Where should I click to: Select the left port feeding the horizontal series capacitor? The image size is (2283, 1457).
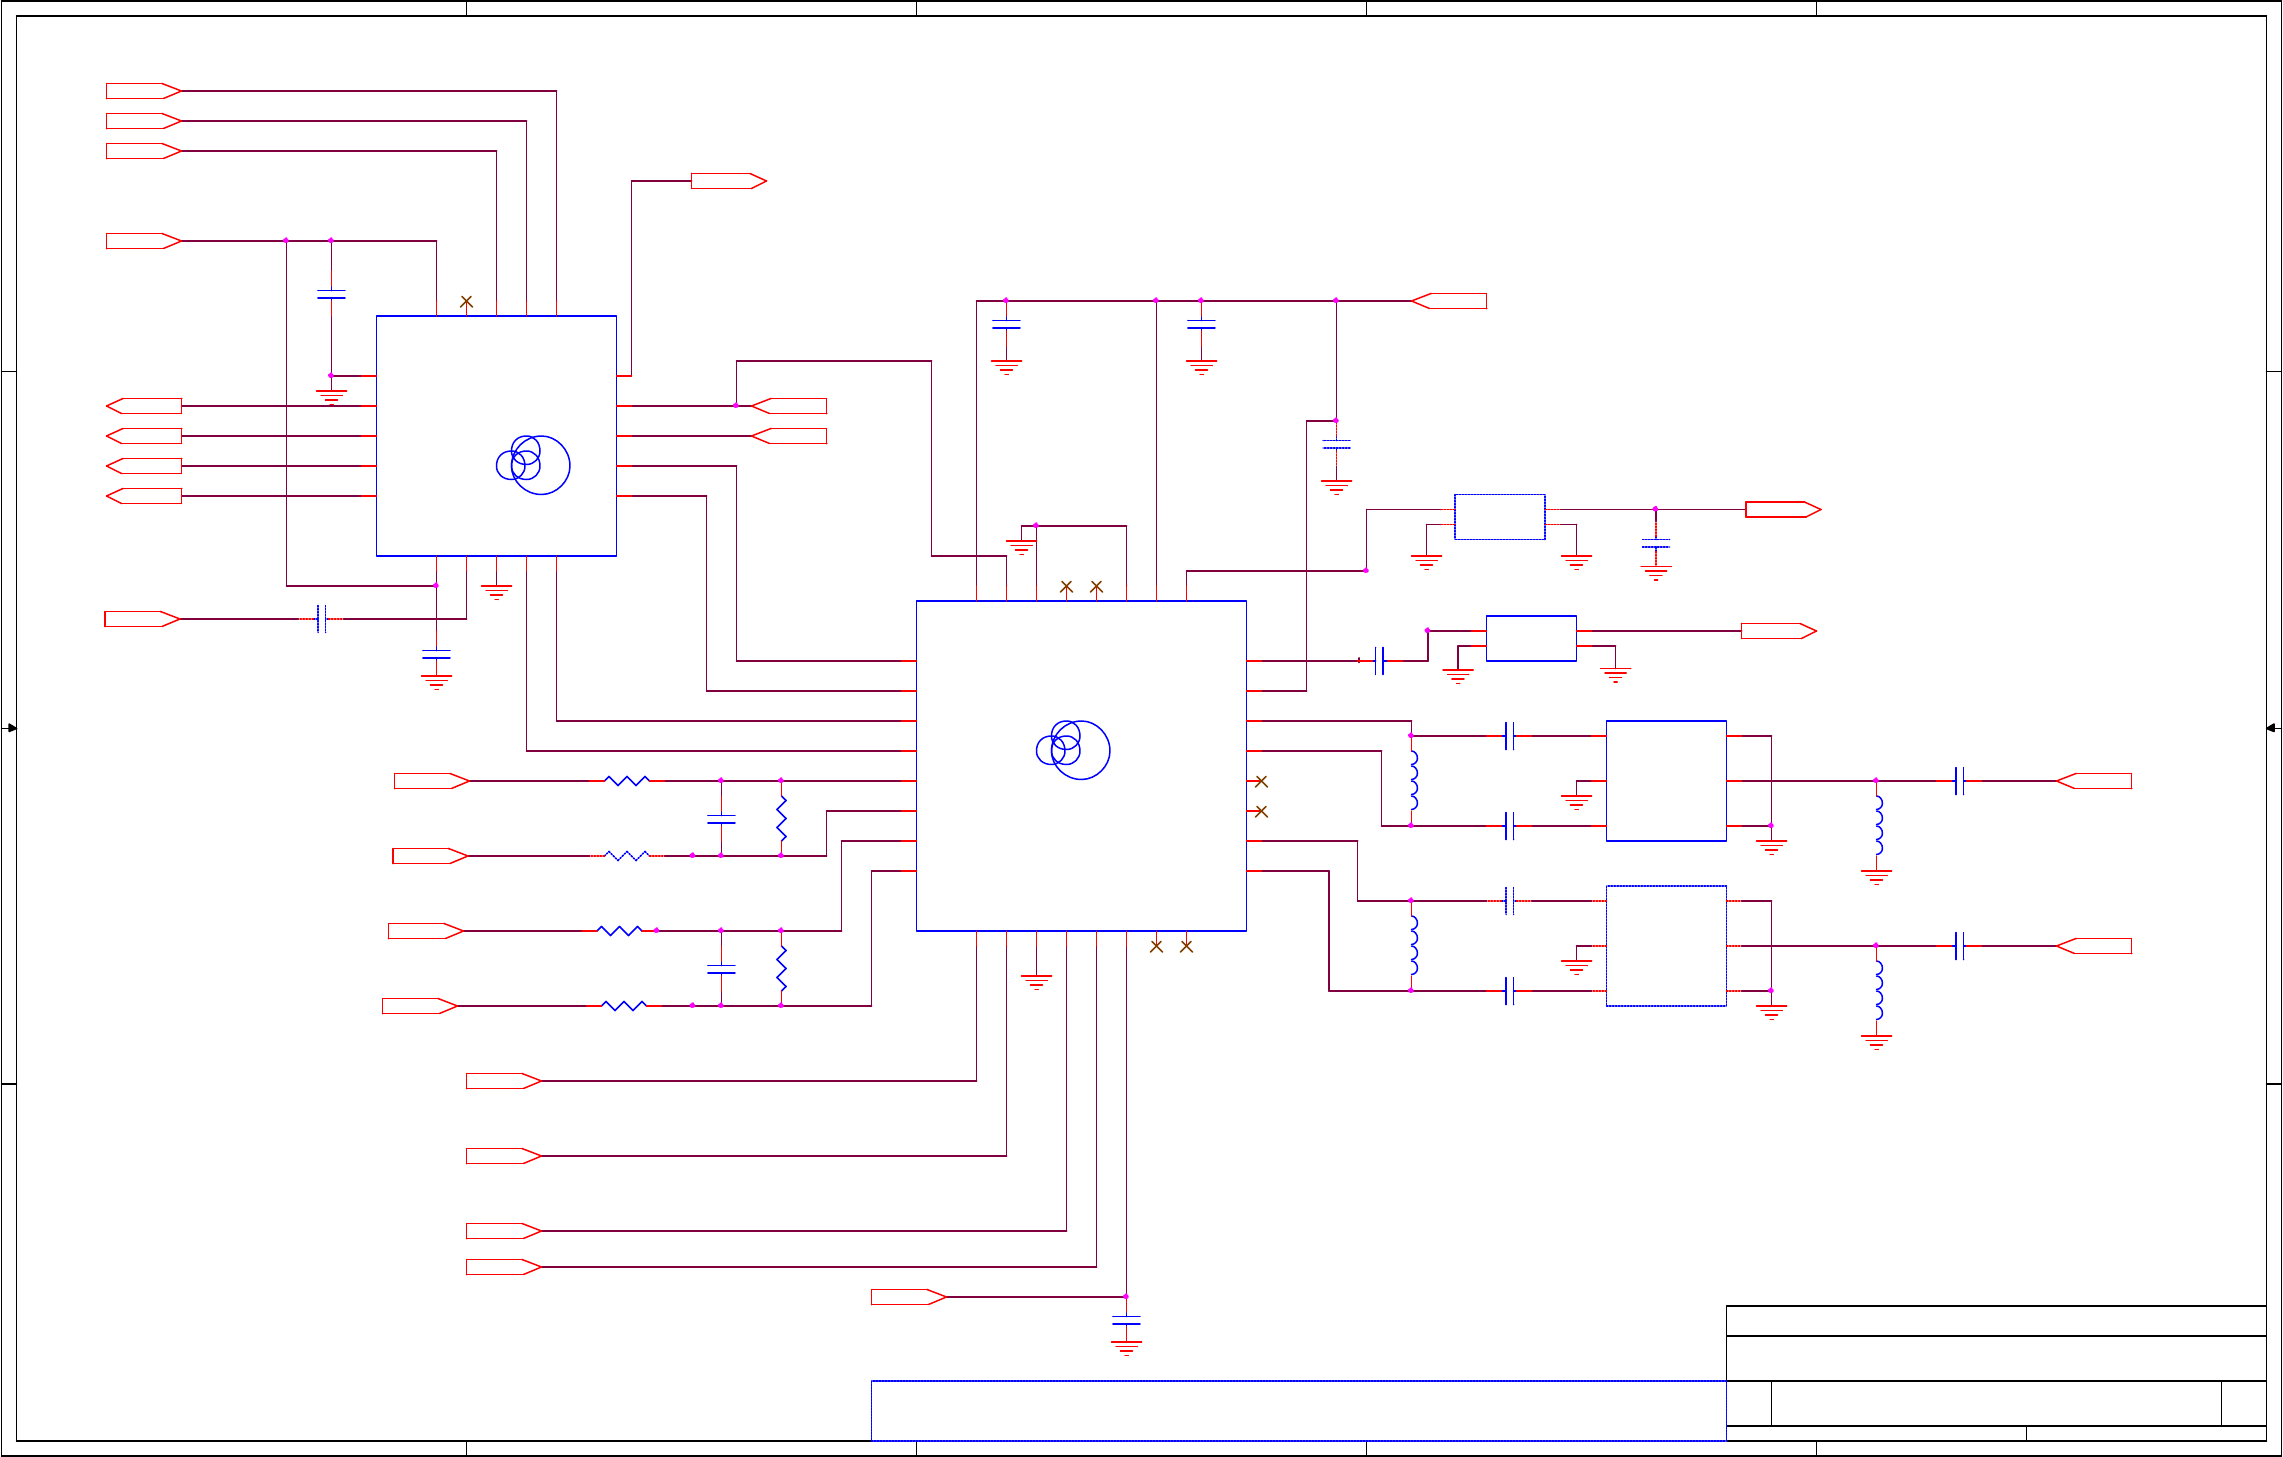pos(142,619)
